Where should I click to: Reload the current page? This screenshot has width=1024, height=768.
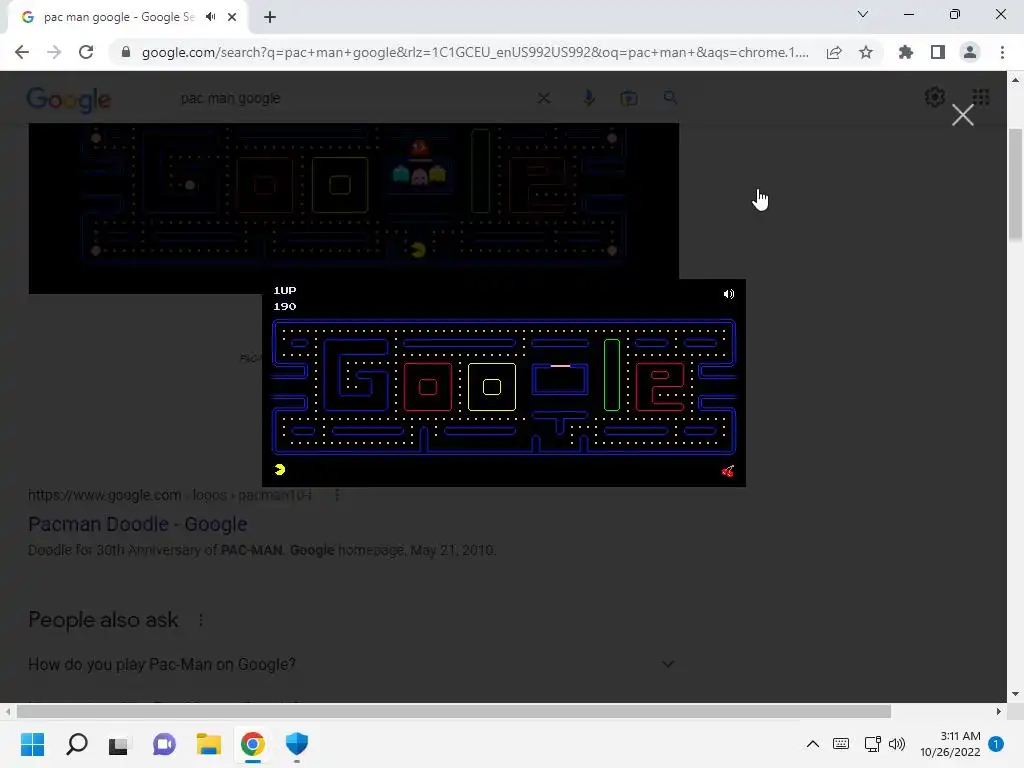click(x=86, y=52)
